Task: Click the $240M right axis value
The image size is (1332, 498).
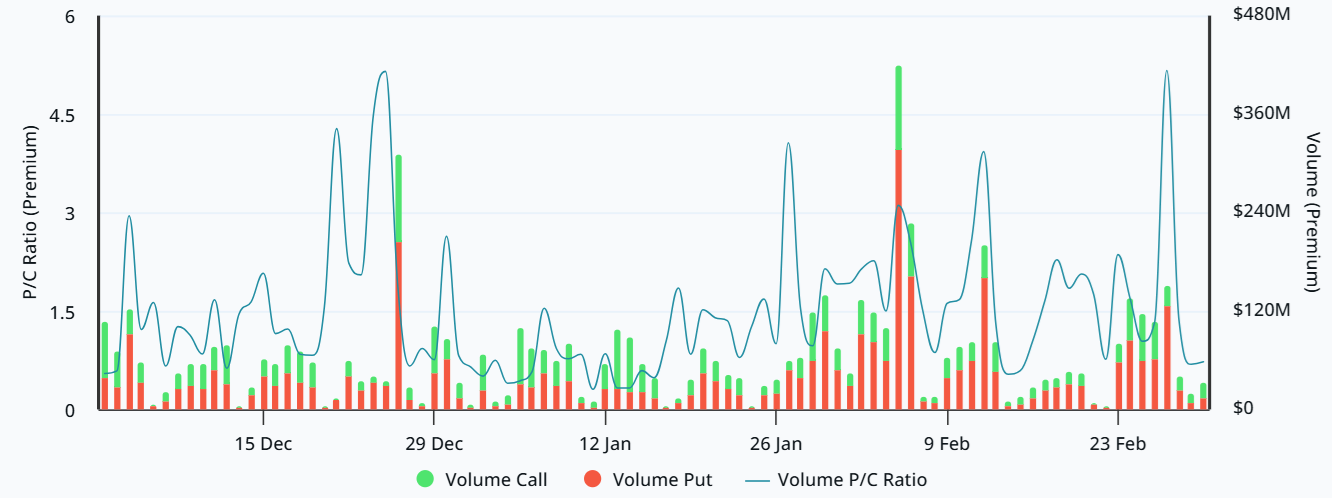Action: [1262, 212]
